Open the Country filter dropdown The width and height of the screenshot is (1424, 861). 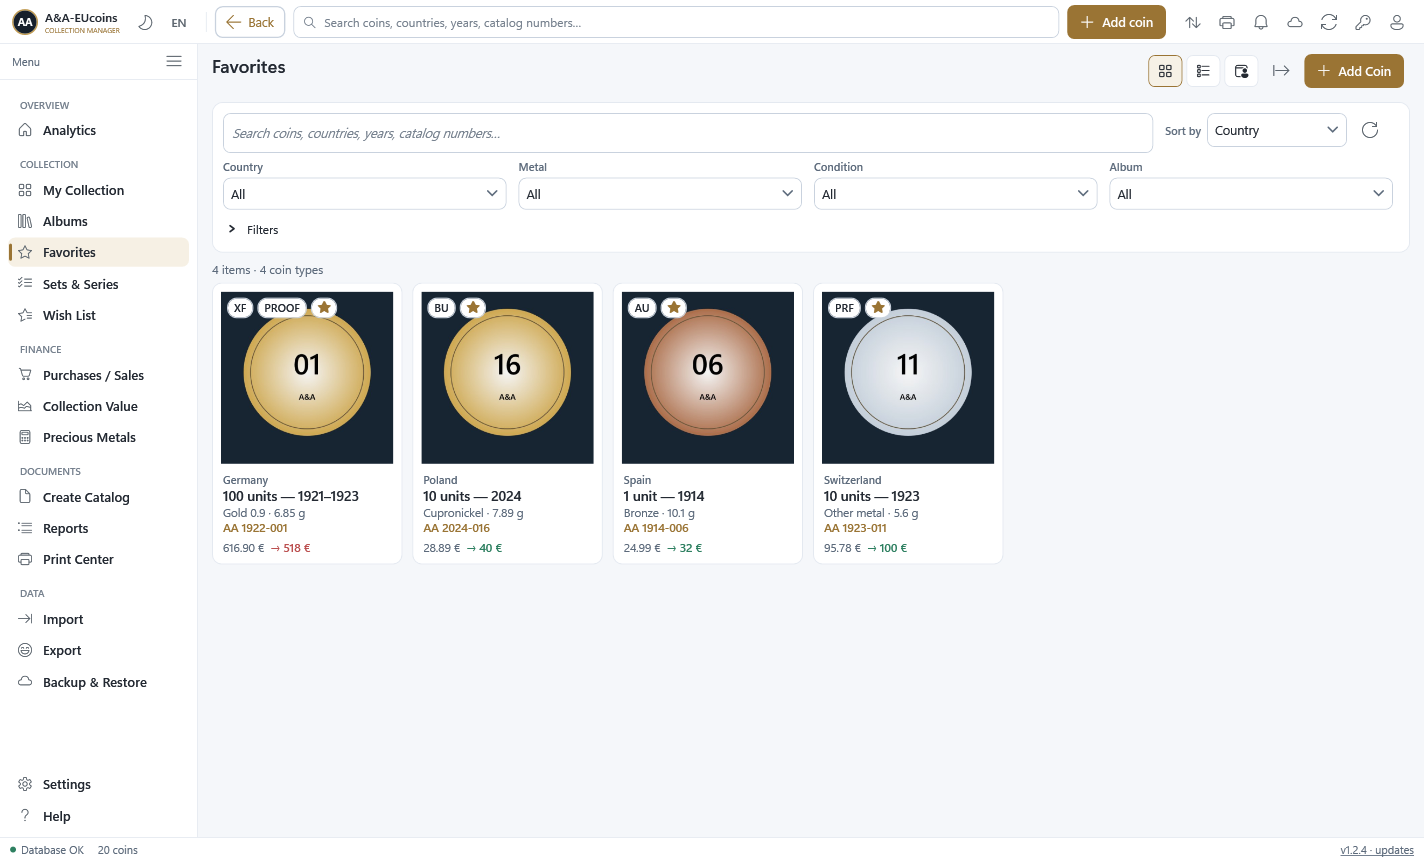coord(364,193)
